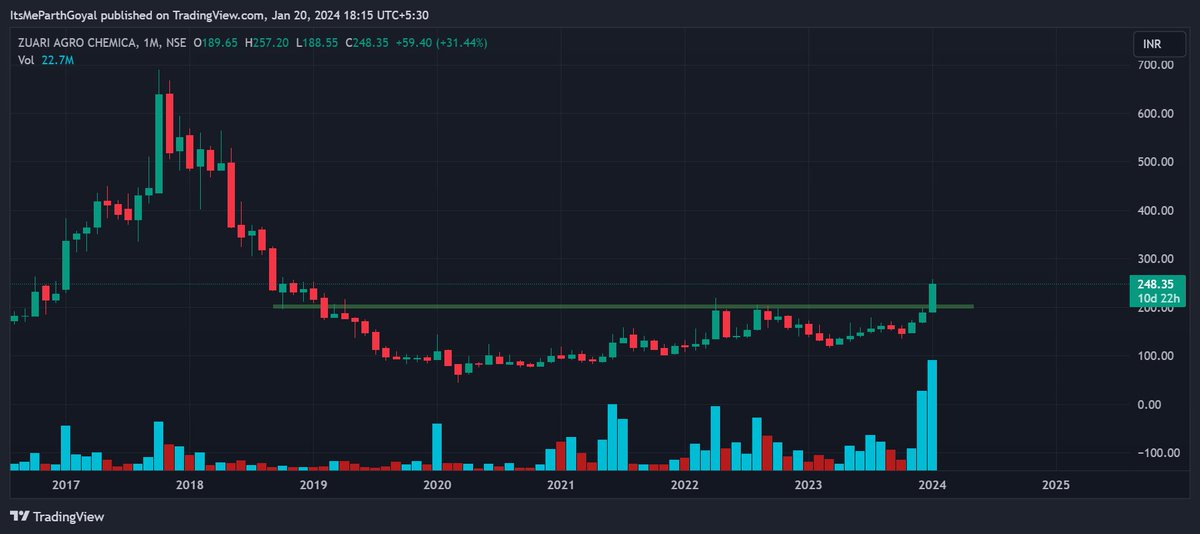Click the TradingView logo
The image size is (1200, 534).
coord(57,517)
